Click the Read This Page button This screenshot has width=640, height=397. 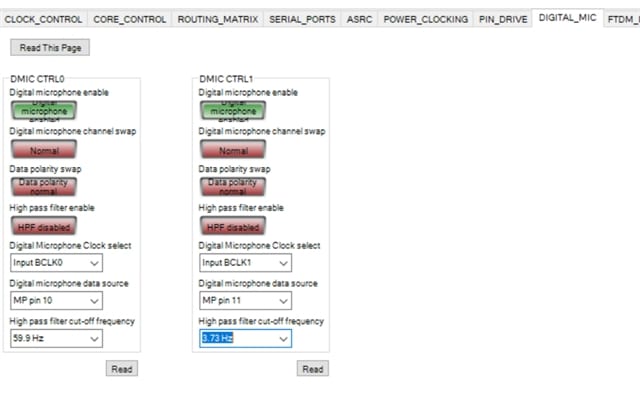click(50, 48)
